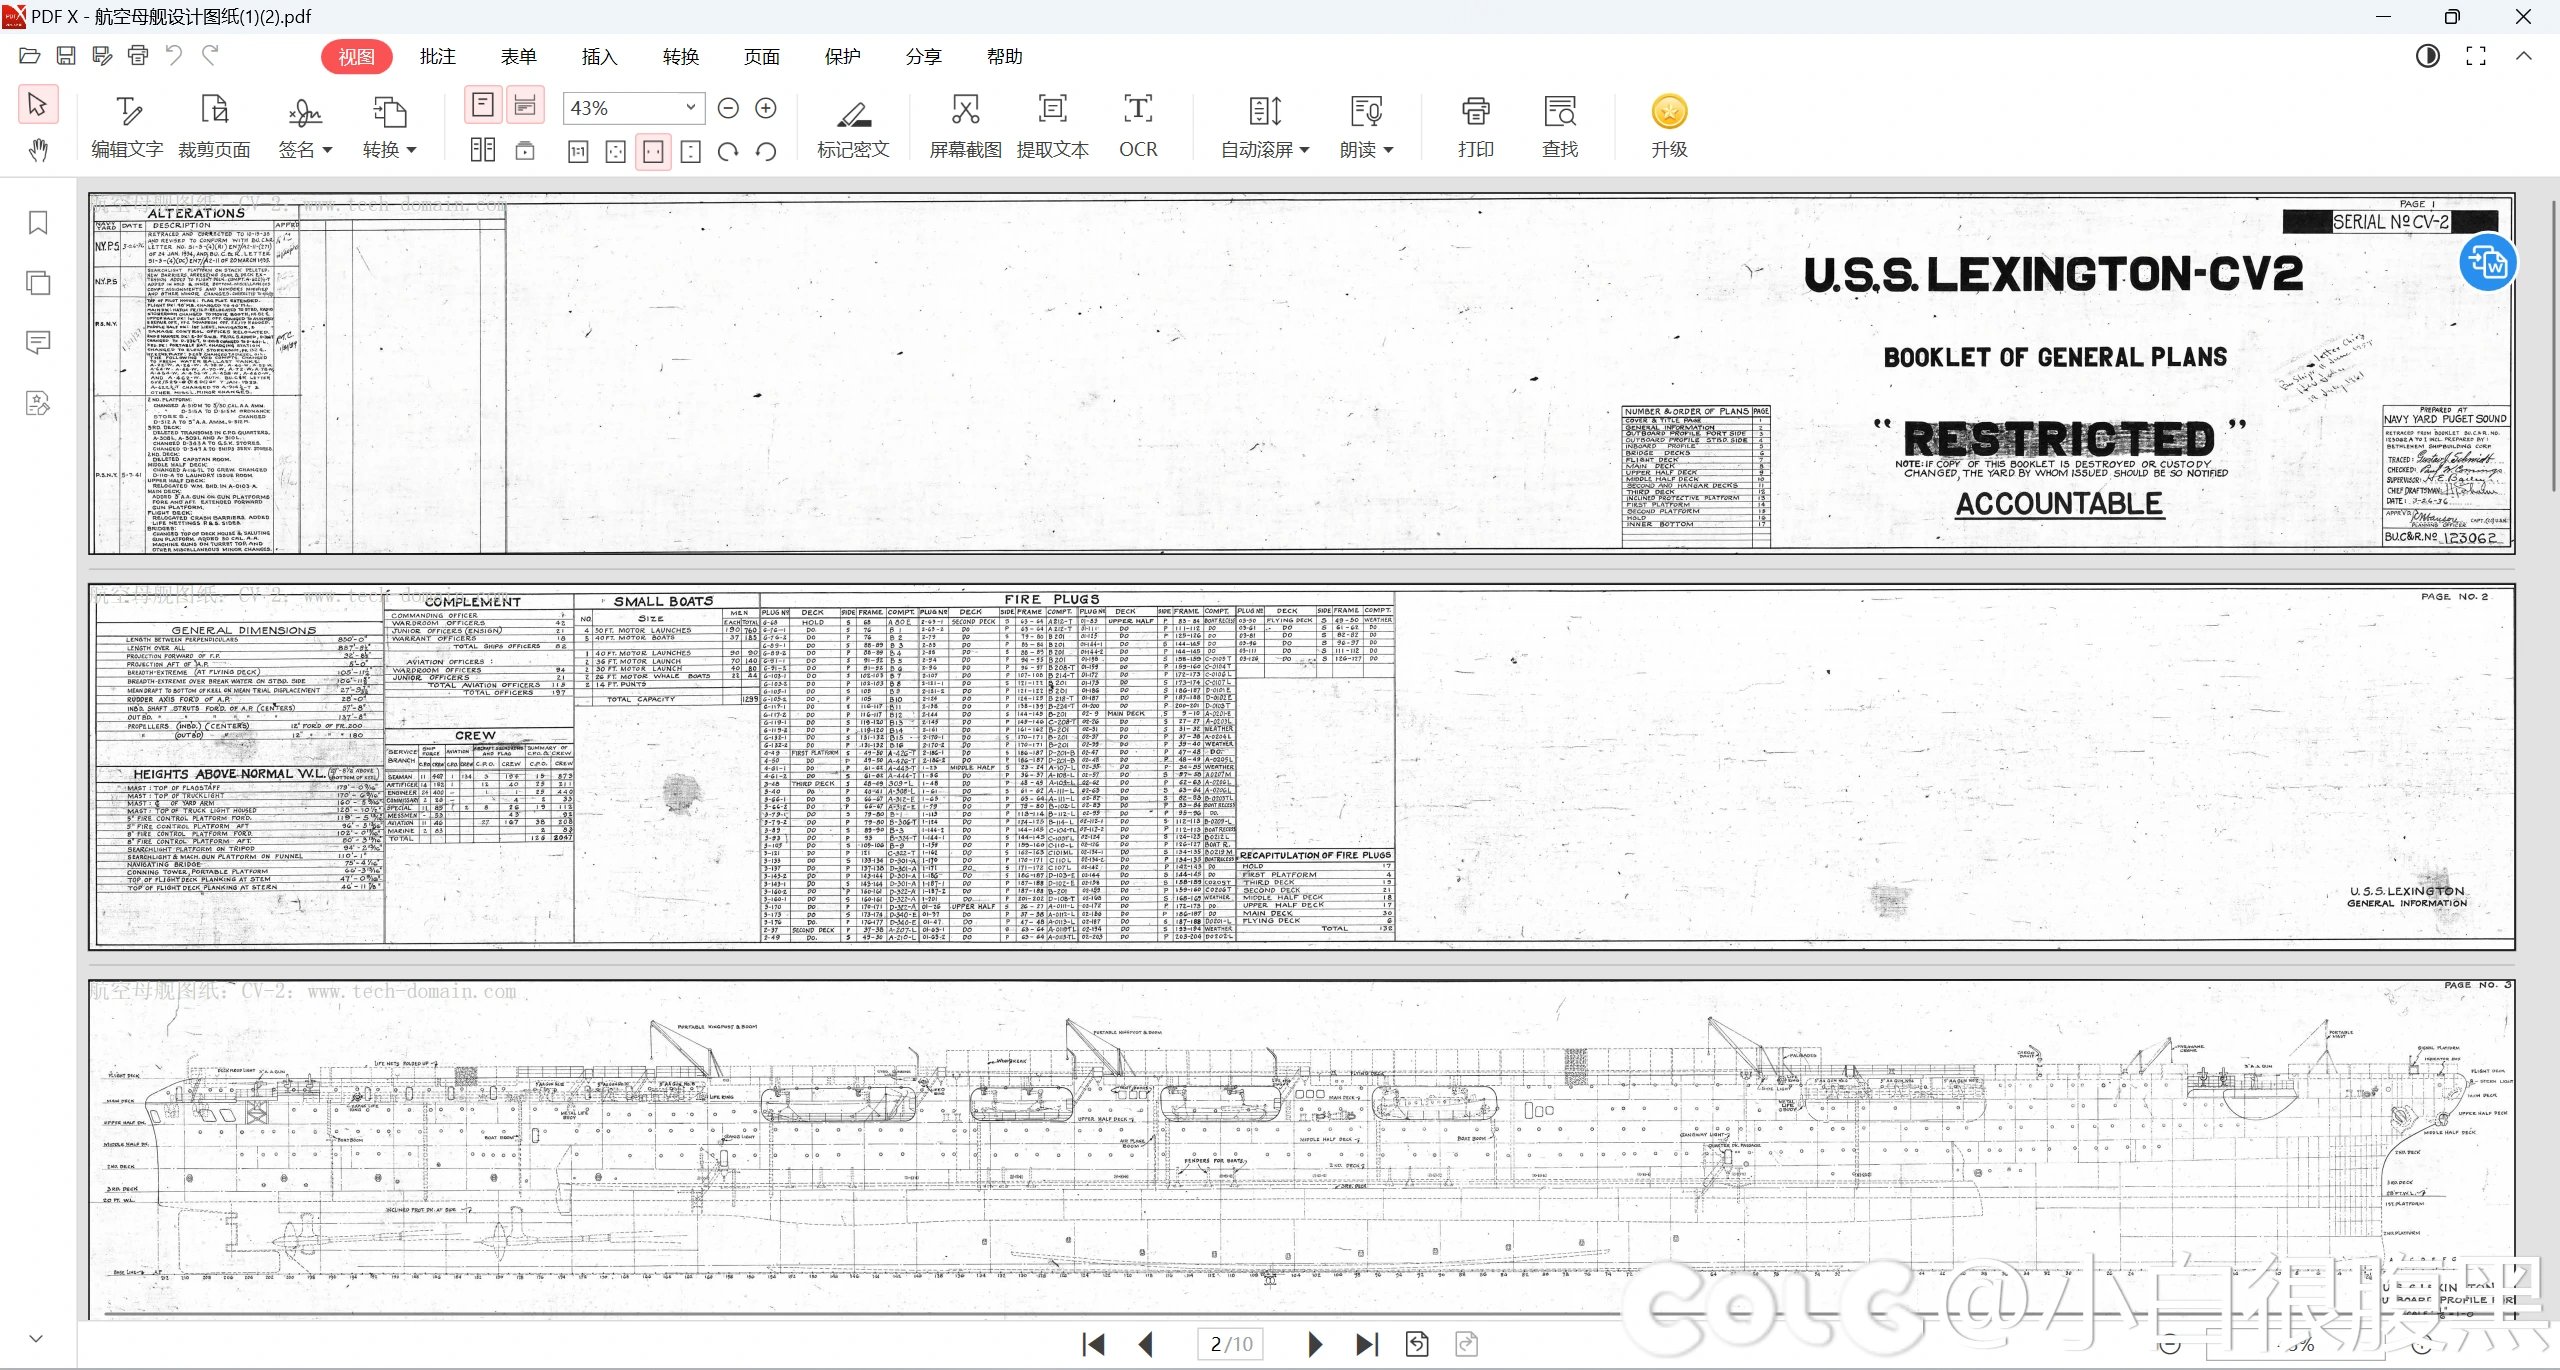The height and width of the screenshot is (1370, 2560).
Task: Open the Share (分享) tab
Action: pyautogui.click(x=924, y=57)
